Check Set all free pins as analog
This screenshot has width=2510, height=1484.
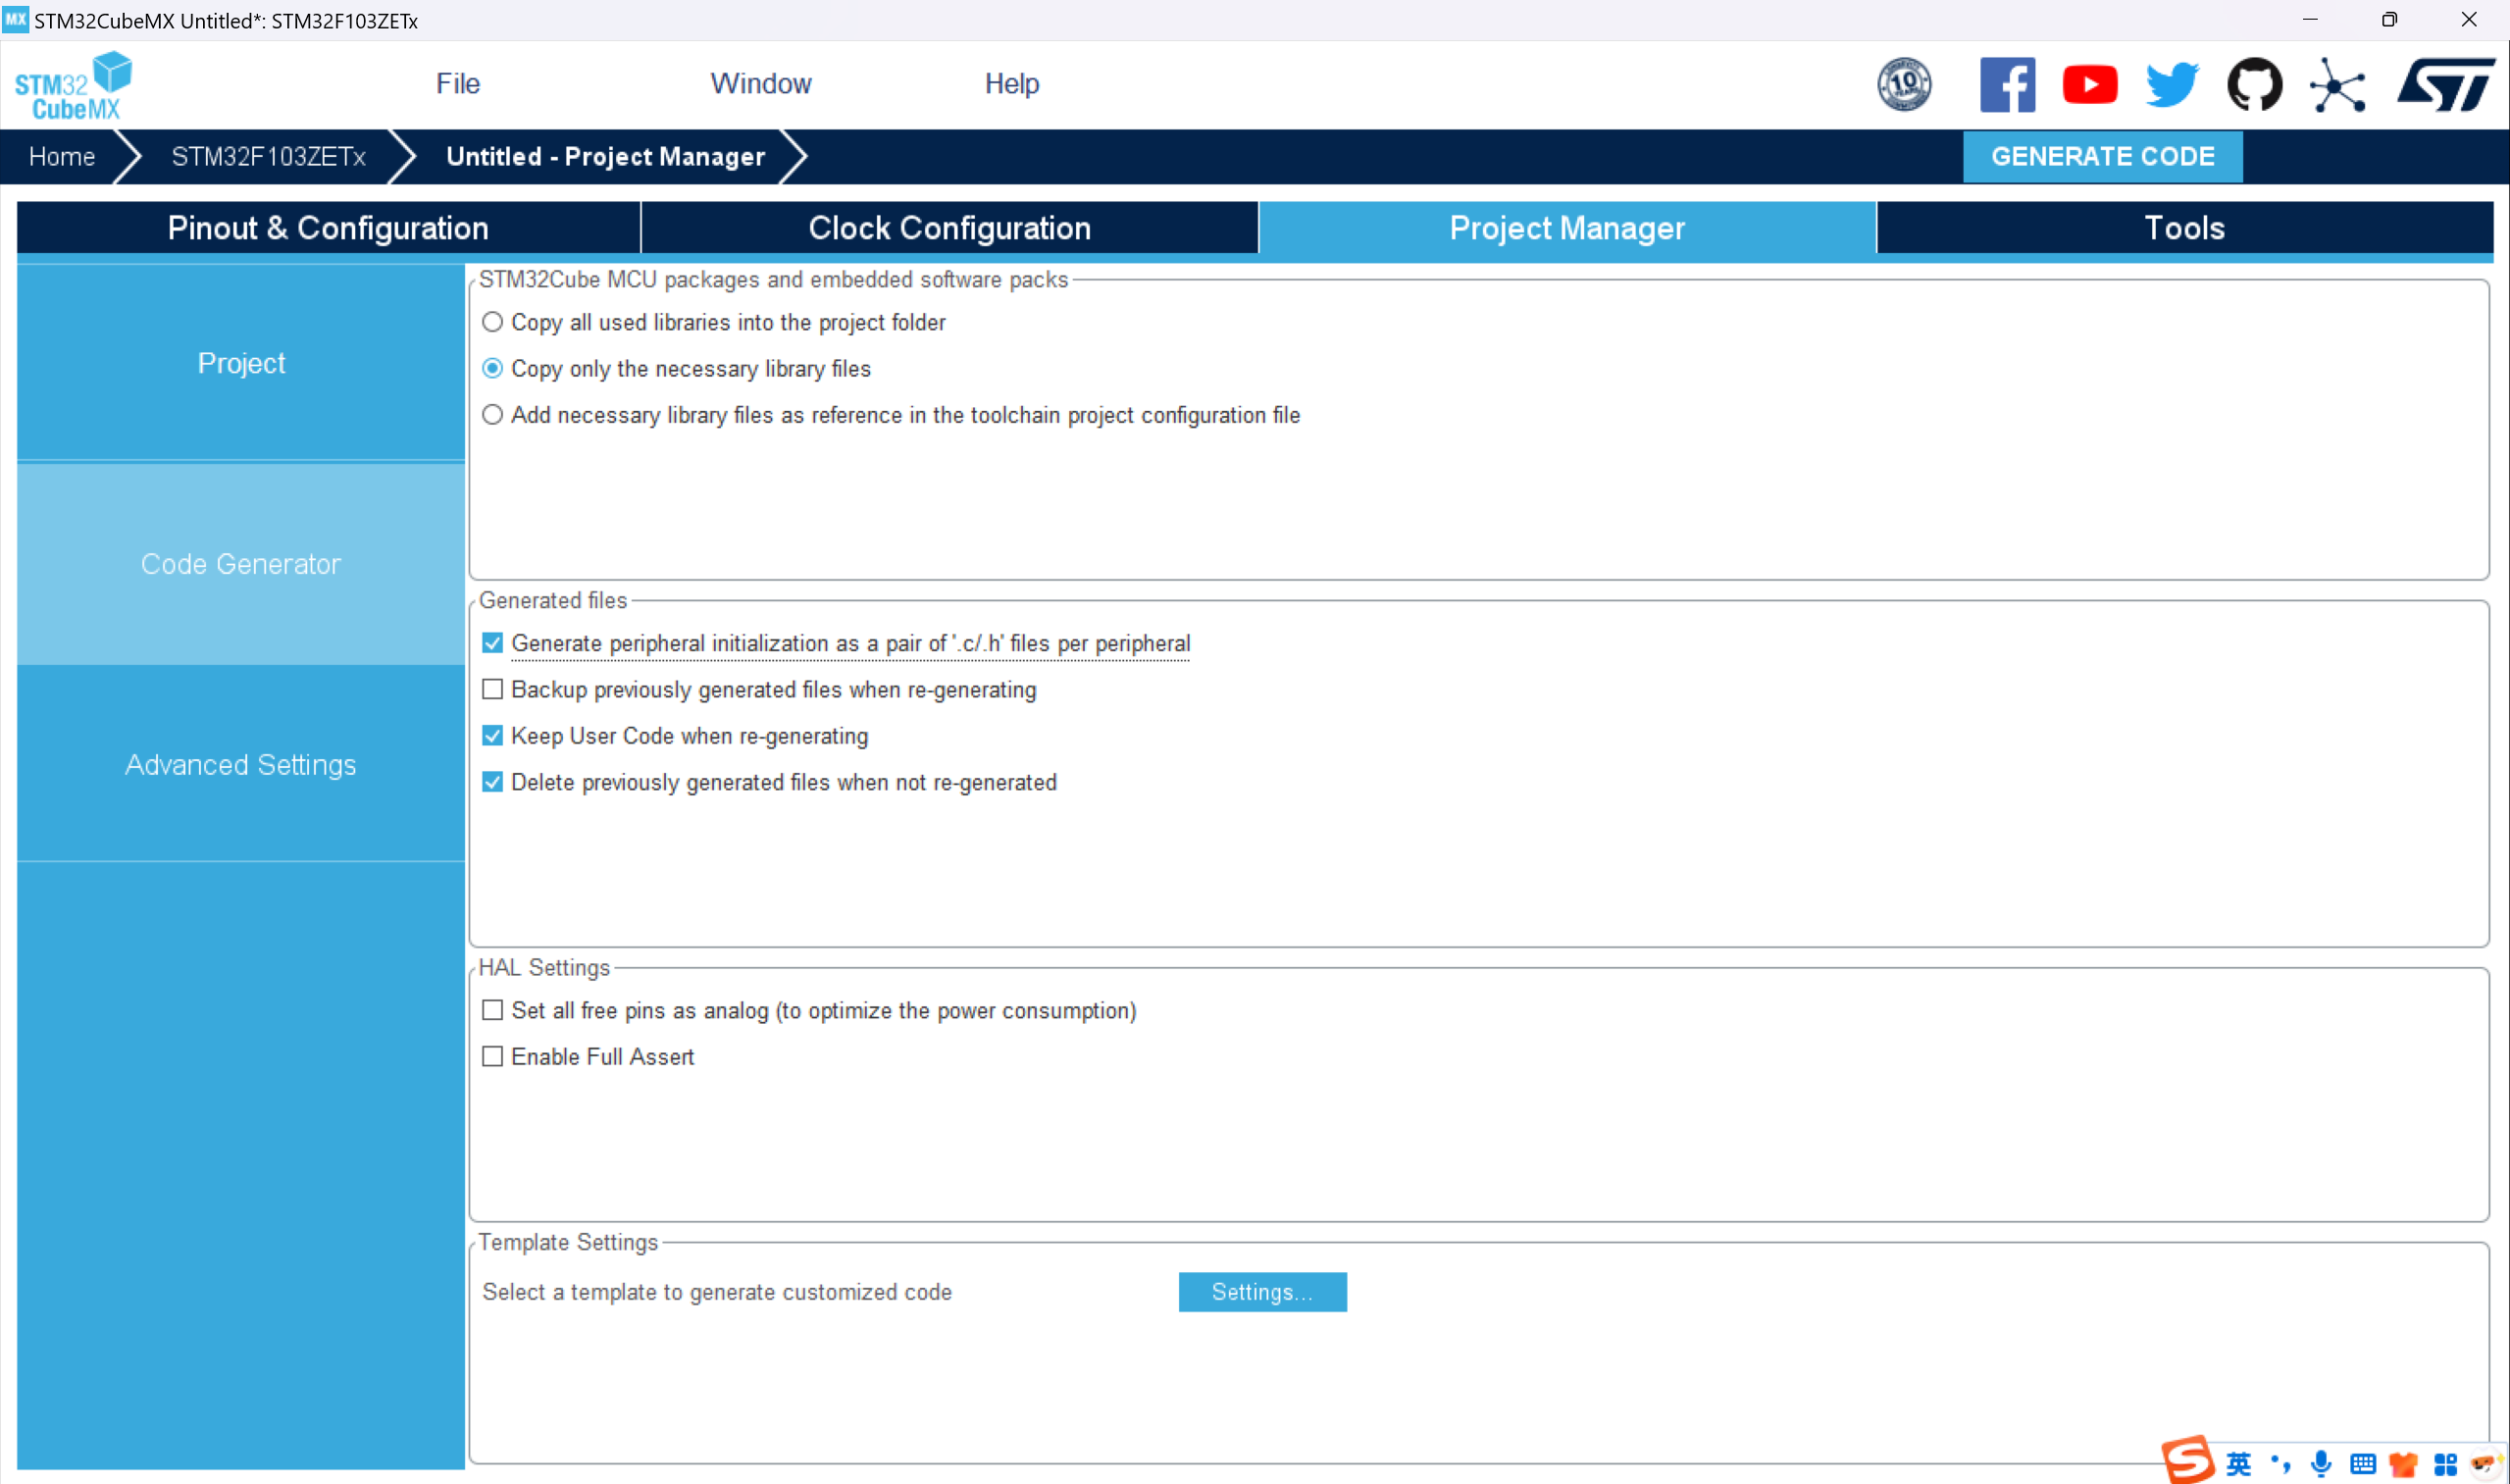pyautogui.click(x=492, y=1010)
